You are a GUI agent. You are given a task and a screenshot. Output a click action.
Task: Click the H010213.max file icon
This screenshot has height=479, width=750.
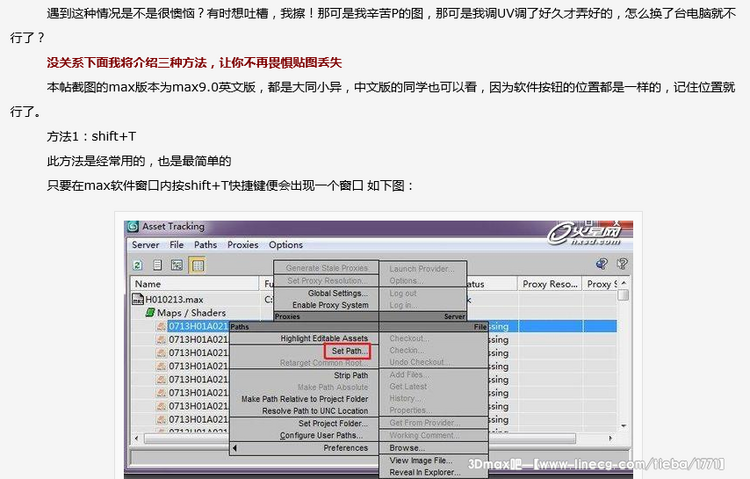[x=138, y=300]
